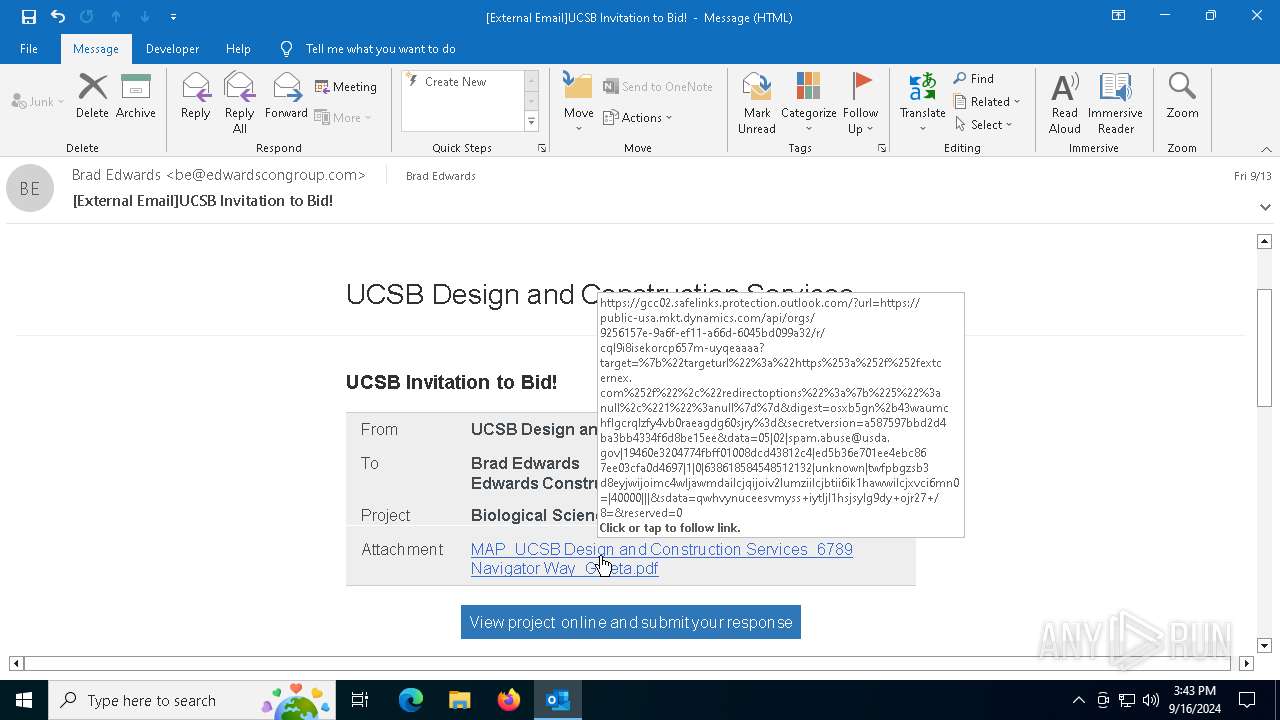This screenshot has width=1280, height=720.
Task: Open the More respond actions dropdown
Action: point(343,117)
